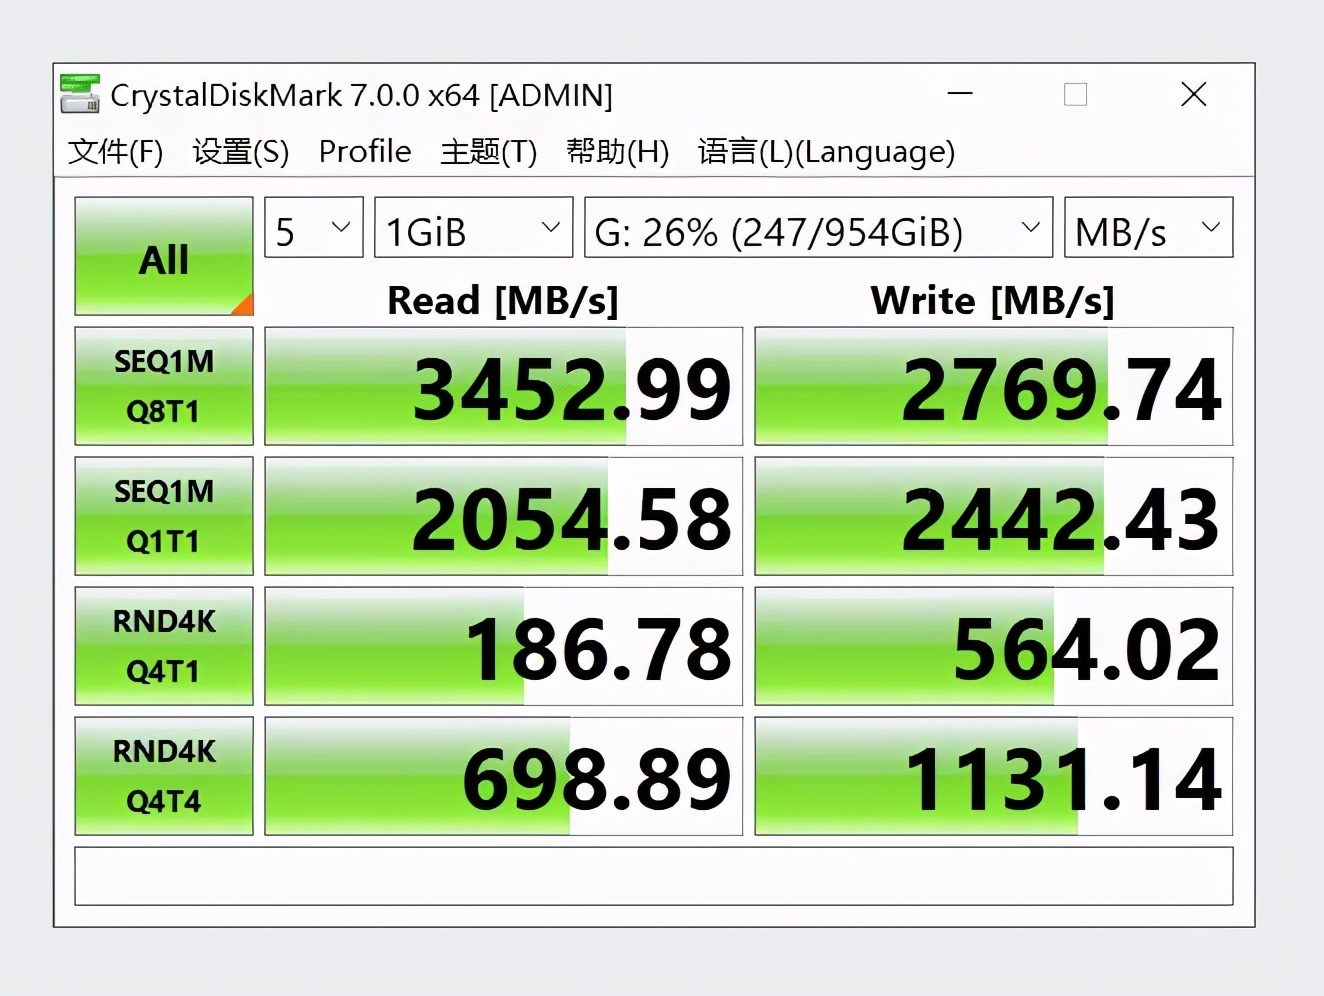
Task: Open the test count dropdown showing 5
Action: [x=313, y=228]
